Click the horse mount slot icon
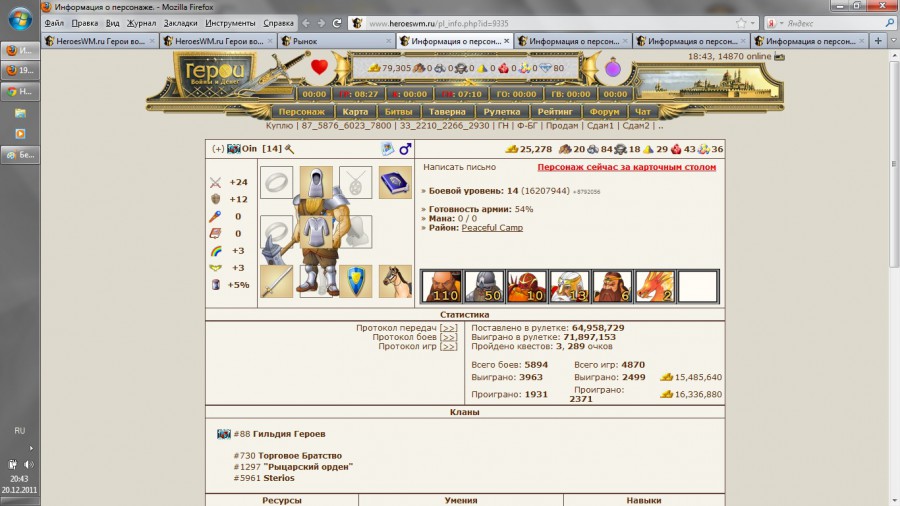 (395, 281)
